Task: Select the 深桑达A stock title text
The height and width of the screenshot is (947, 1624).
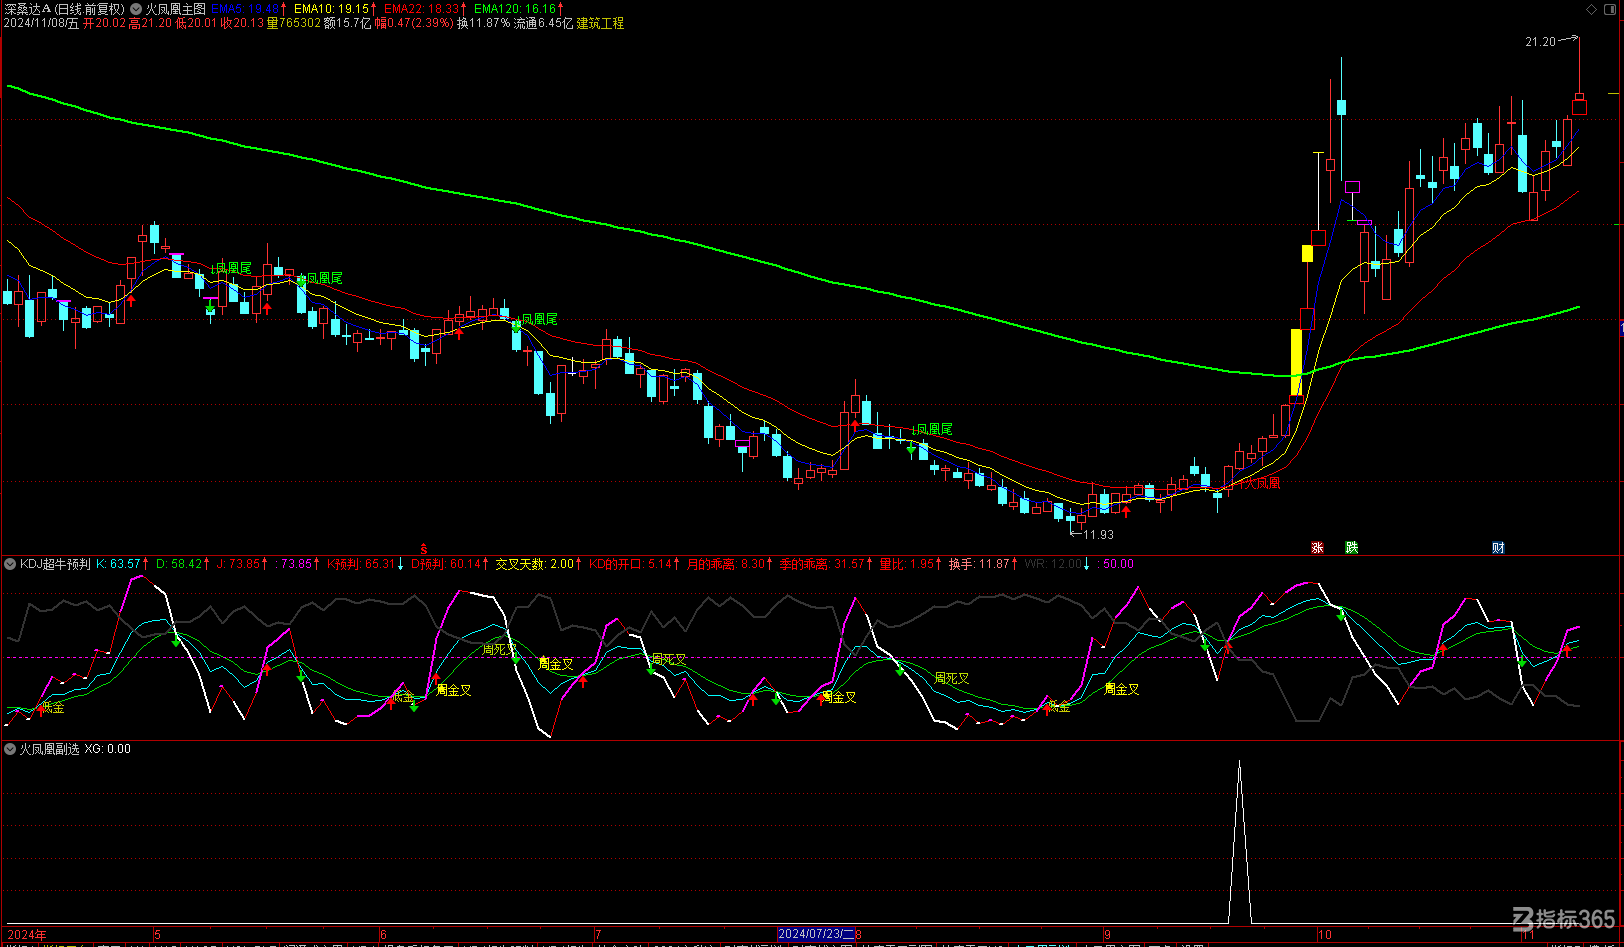Action: pyautogui.click(x=27, y=9)
